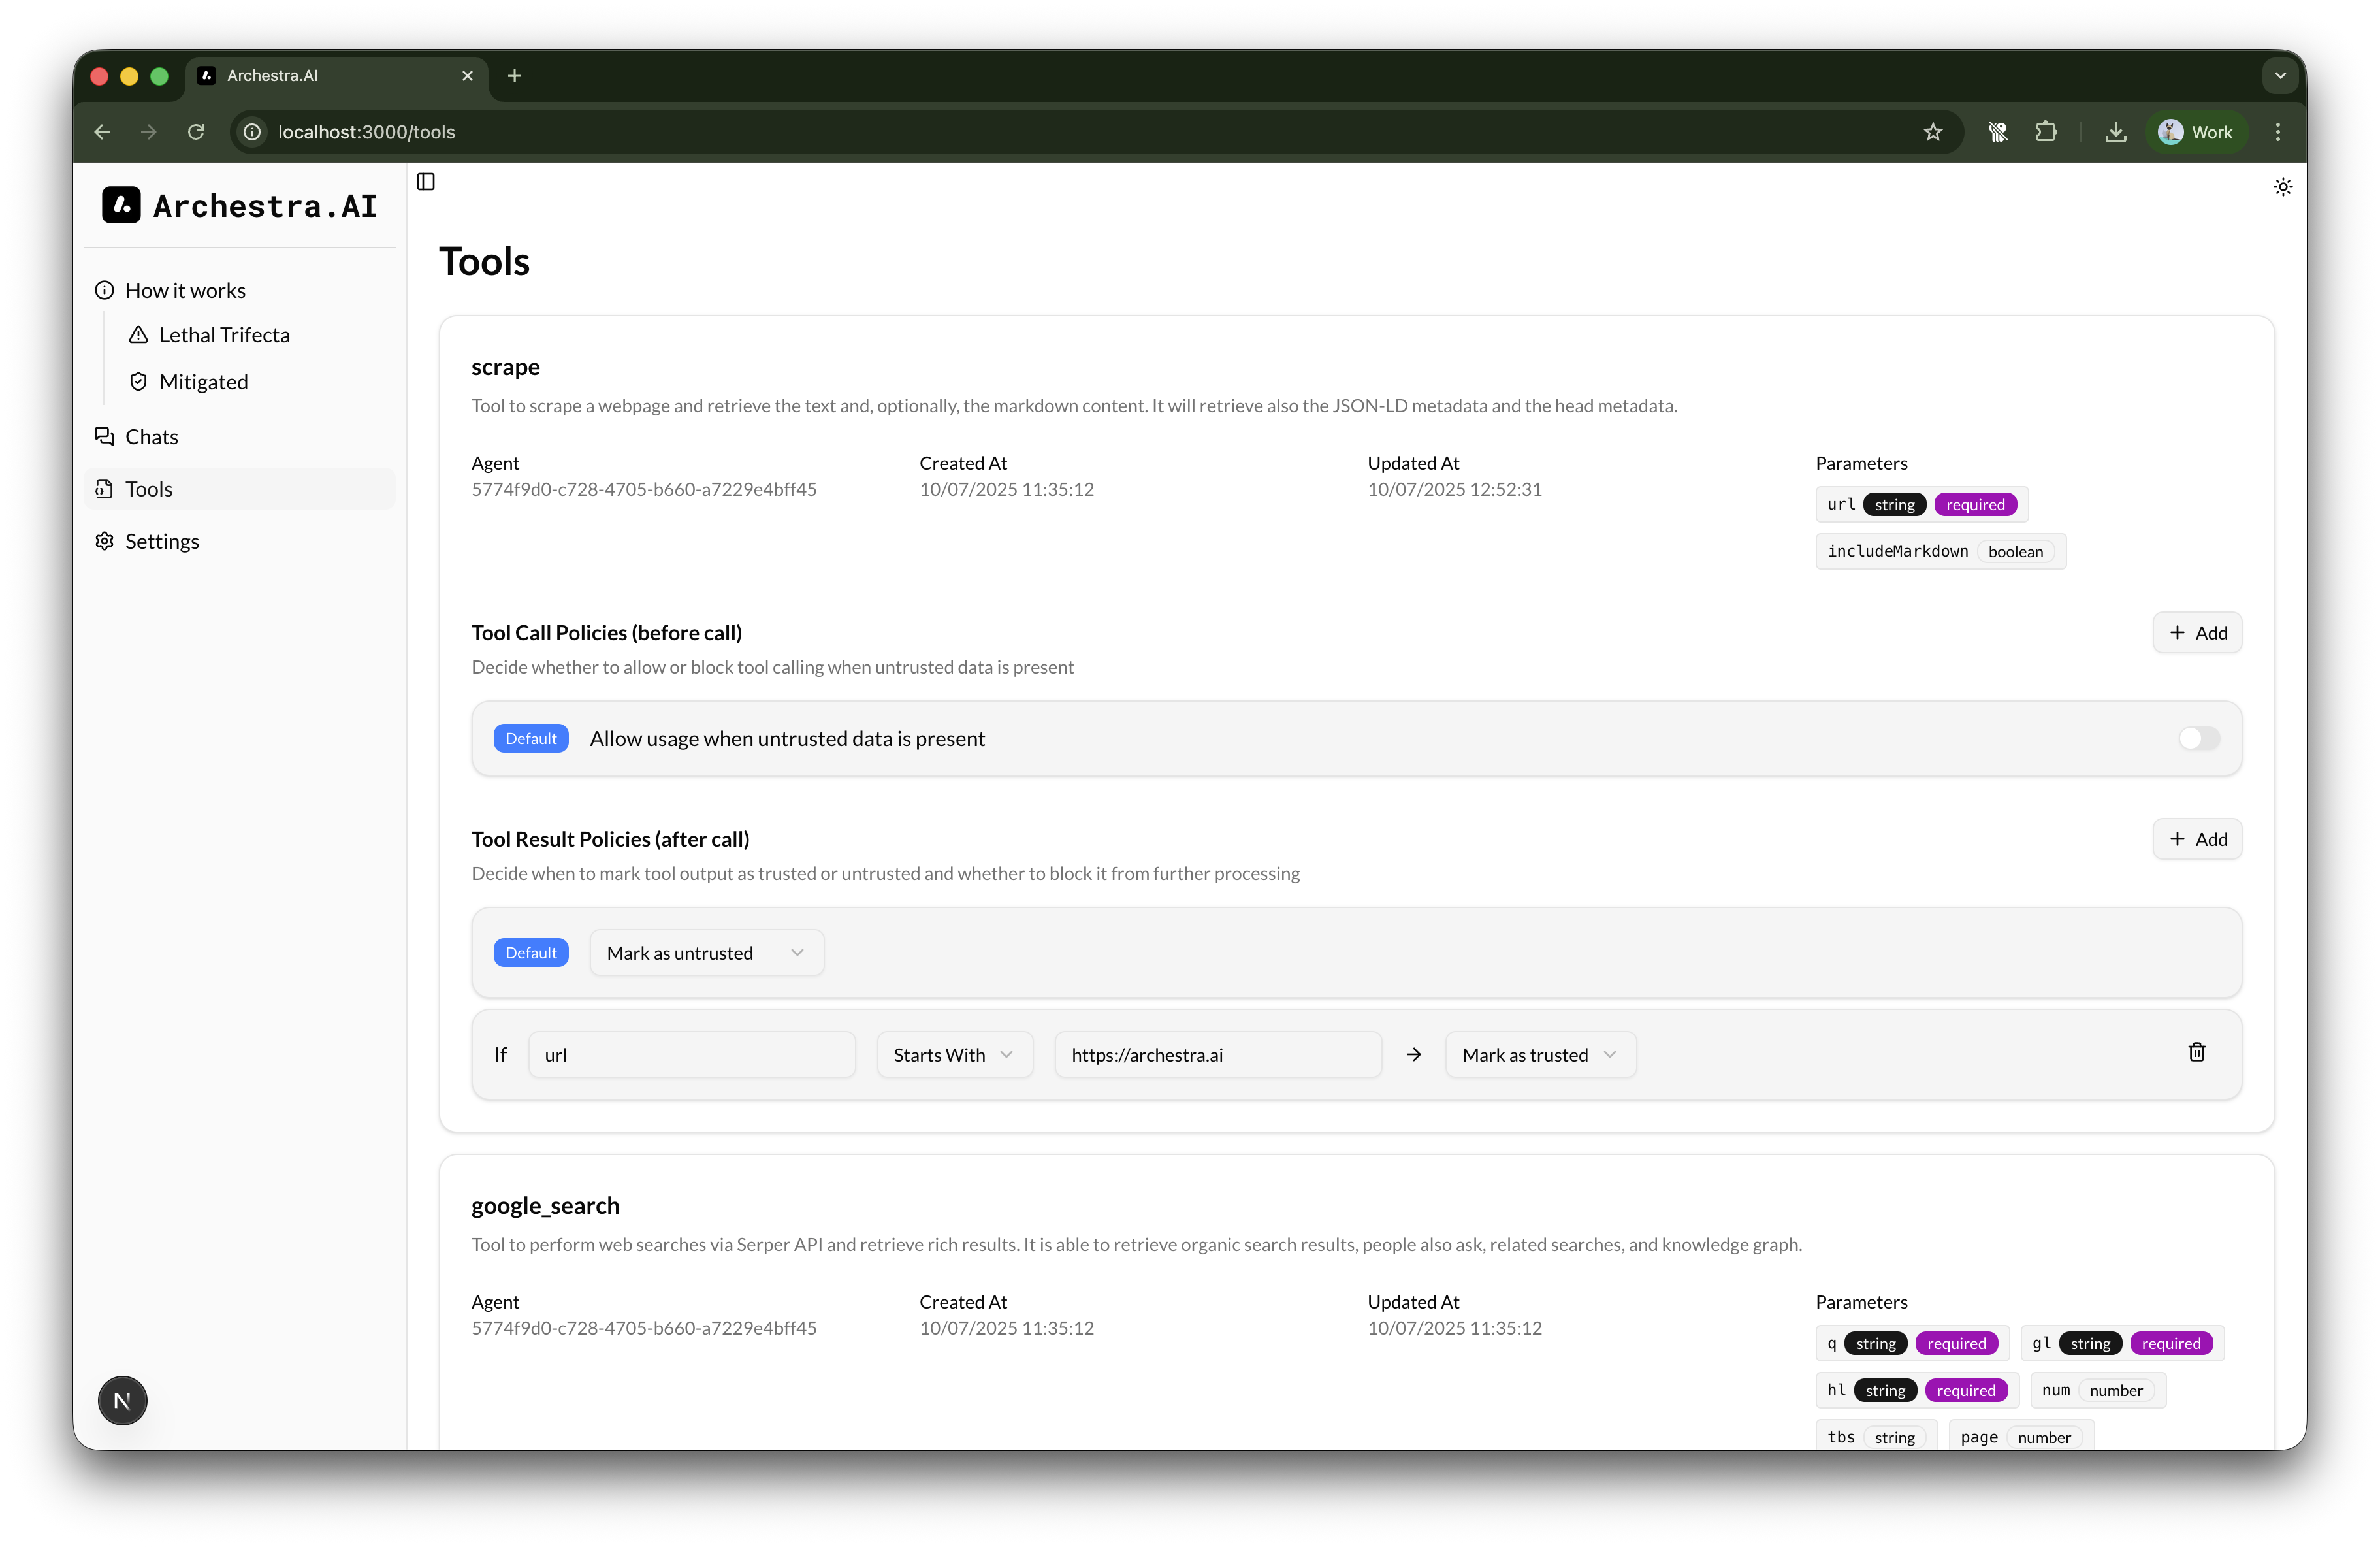Open the Next.js dev tools badge

pyautogui.click(x=122, y=1400)
